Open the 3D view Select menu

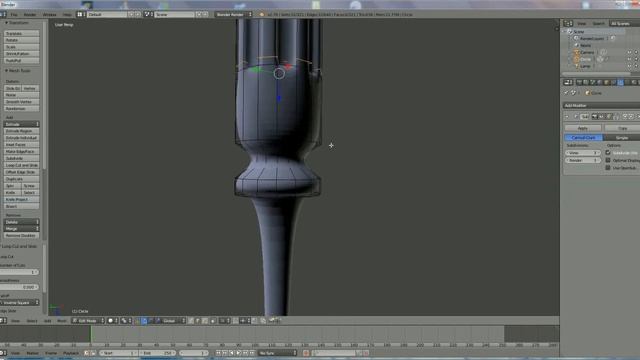[32, 321]
